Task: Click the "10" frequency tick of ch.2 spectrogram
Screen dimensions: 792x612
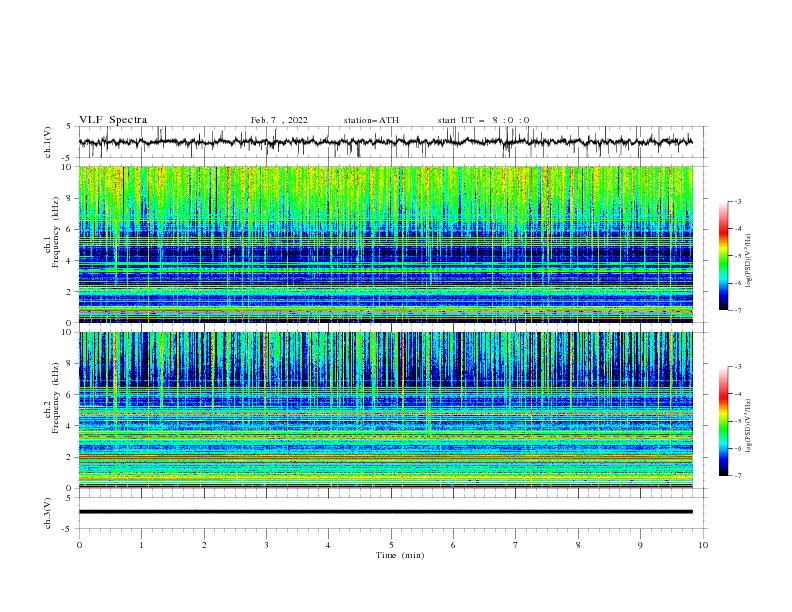Action: (x=68, y=332)
